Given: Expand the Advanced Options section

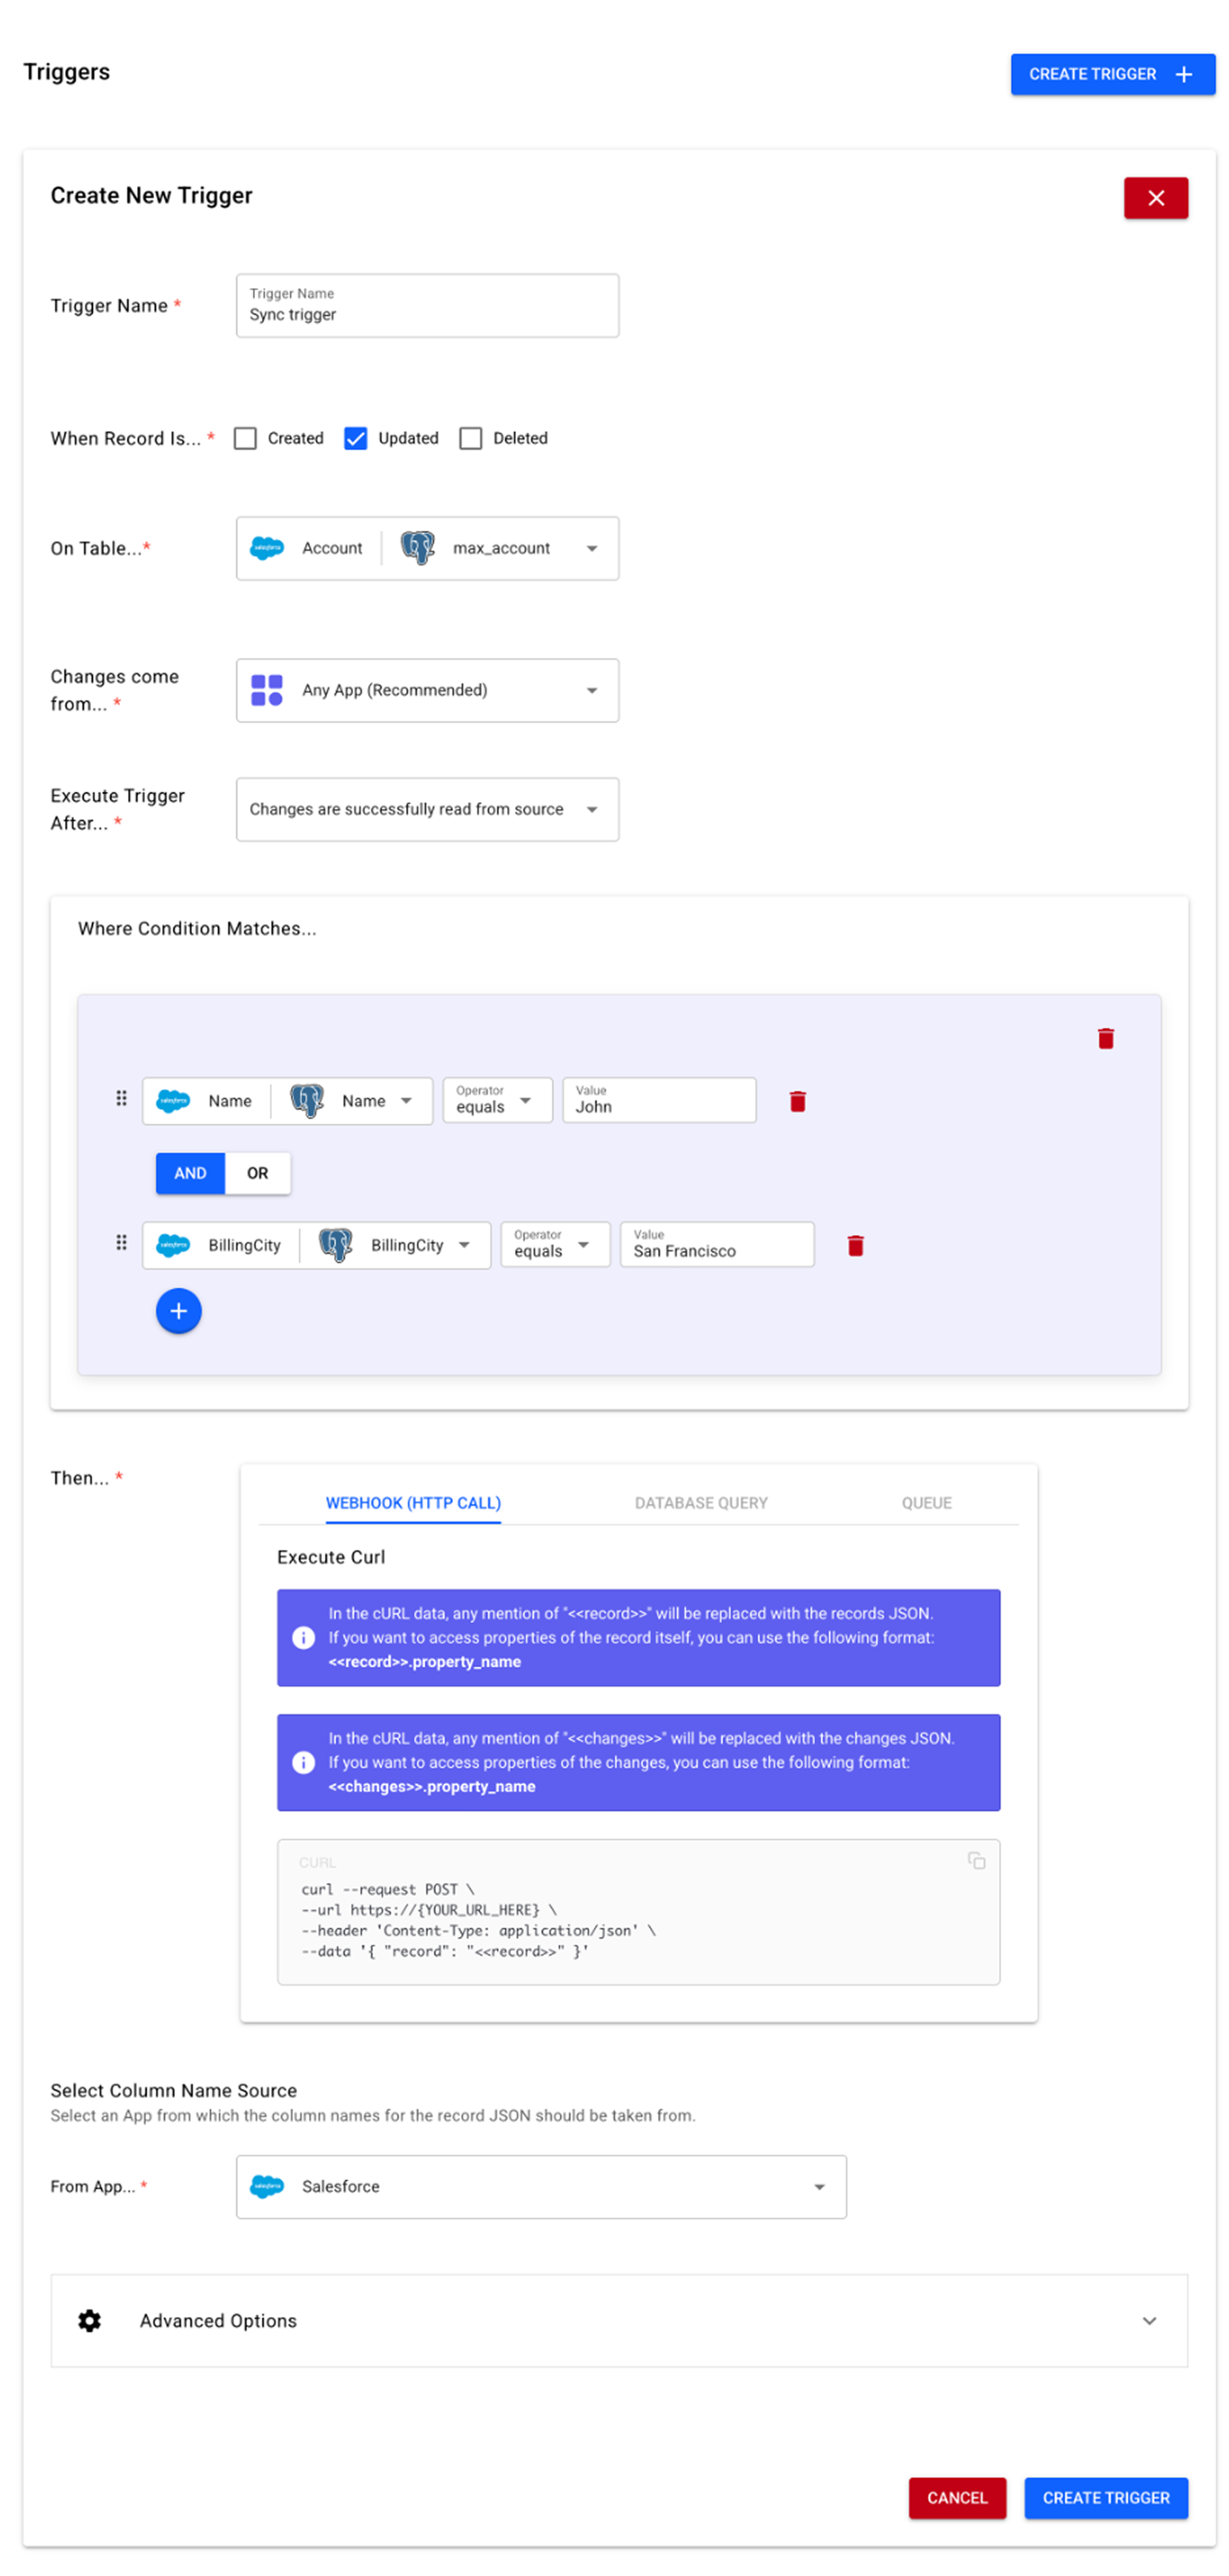Looking at the screenshot, I should point(1149,2320).
